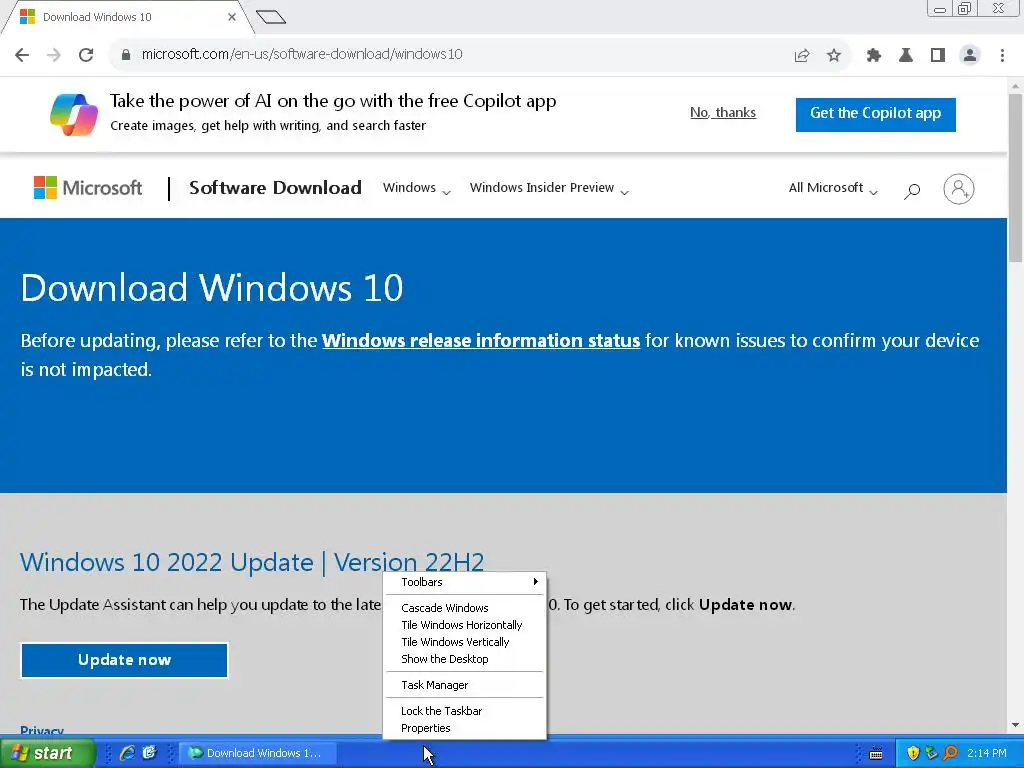Open Task Manager from context menu
Viewport: 1024px width, 768px height.
click(464, 685)
